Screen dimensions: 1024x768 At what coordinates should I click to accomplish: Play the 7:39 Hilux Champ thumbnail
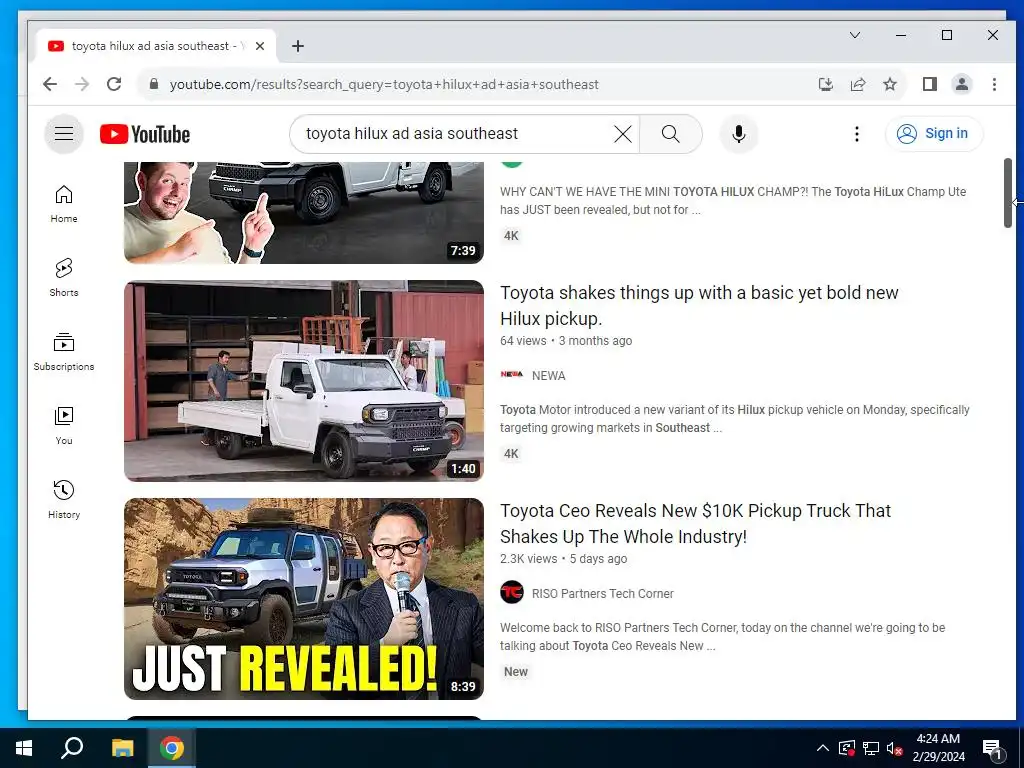pos(304,213)
